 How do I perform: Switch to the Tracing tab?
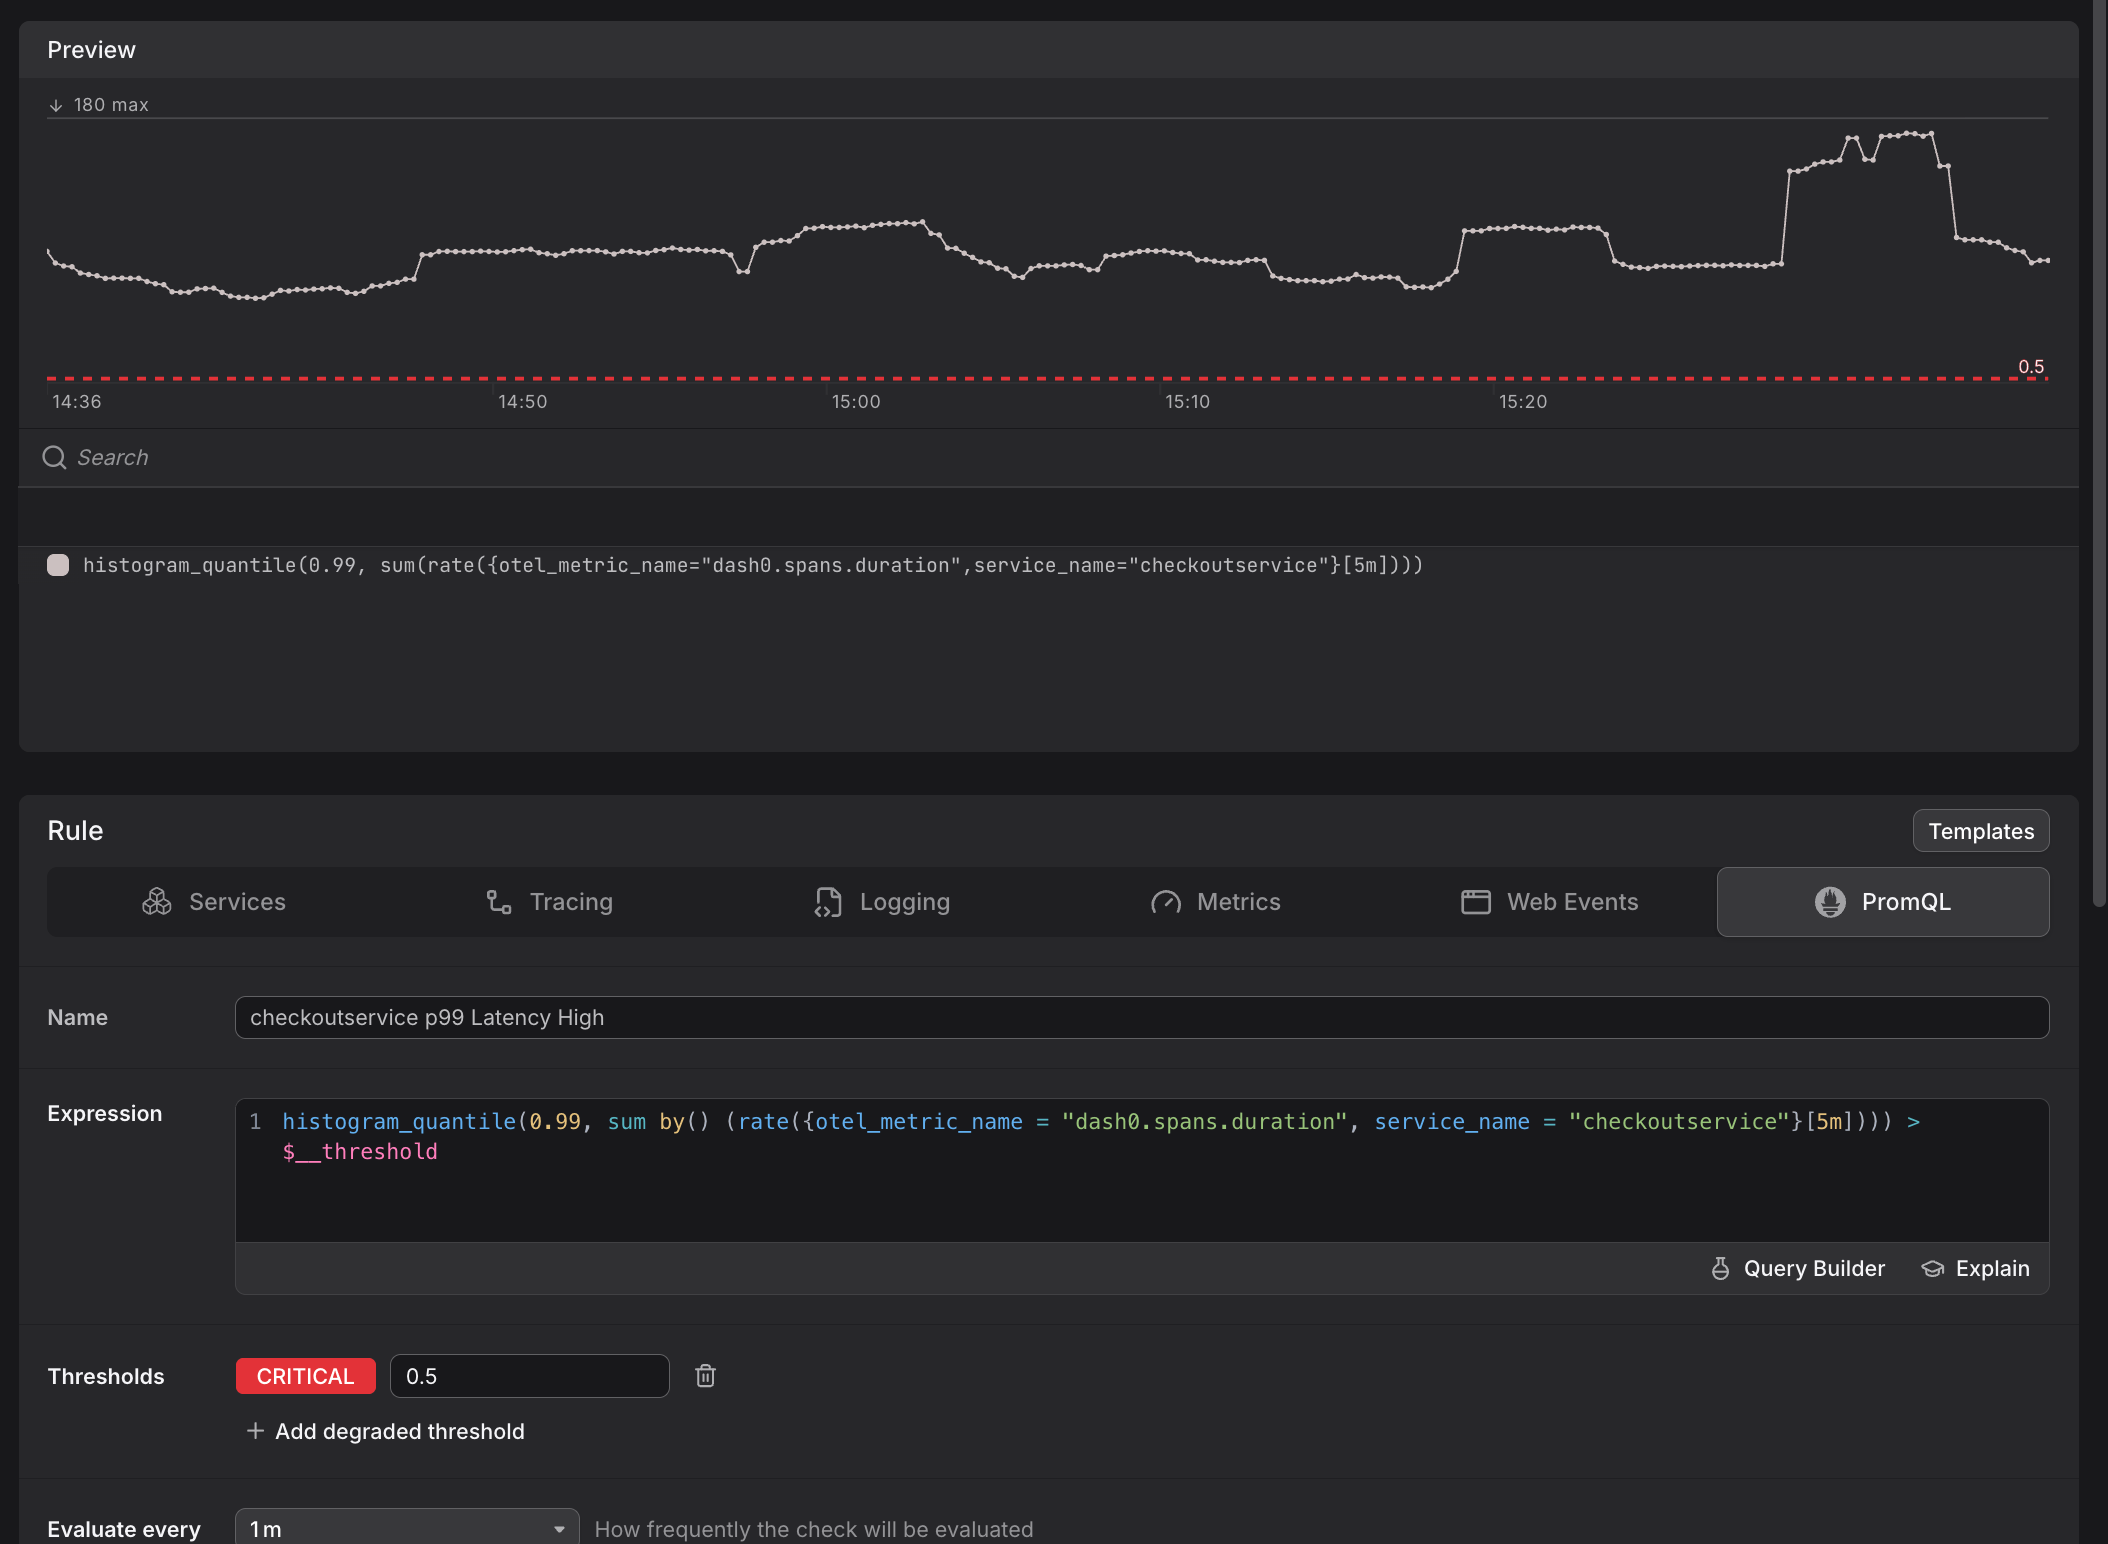pos(548,902)
